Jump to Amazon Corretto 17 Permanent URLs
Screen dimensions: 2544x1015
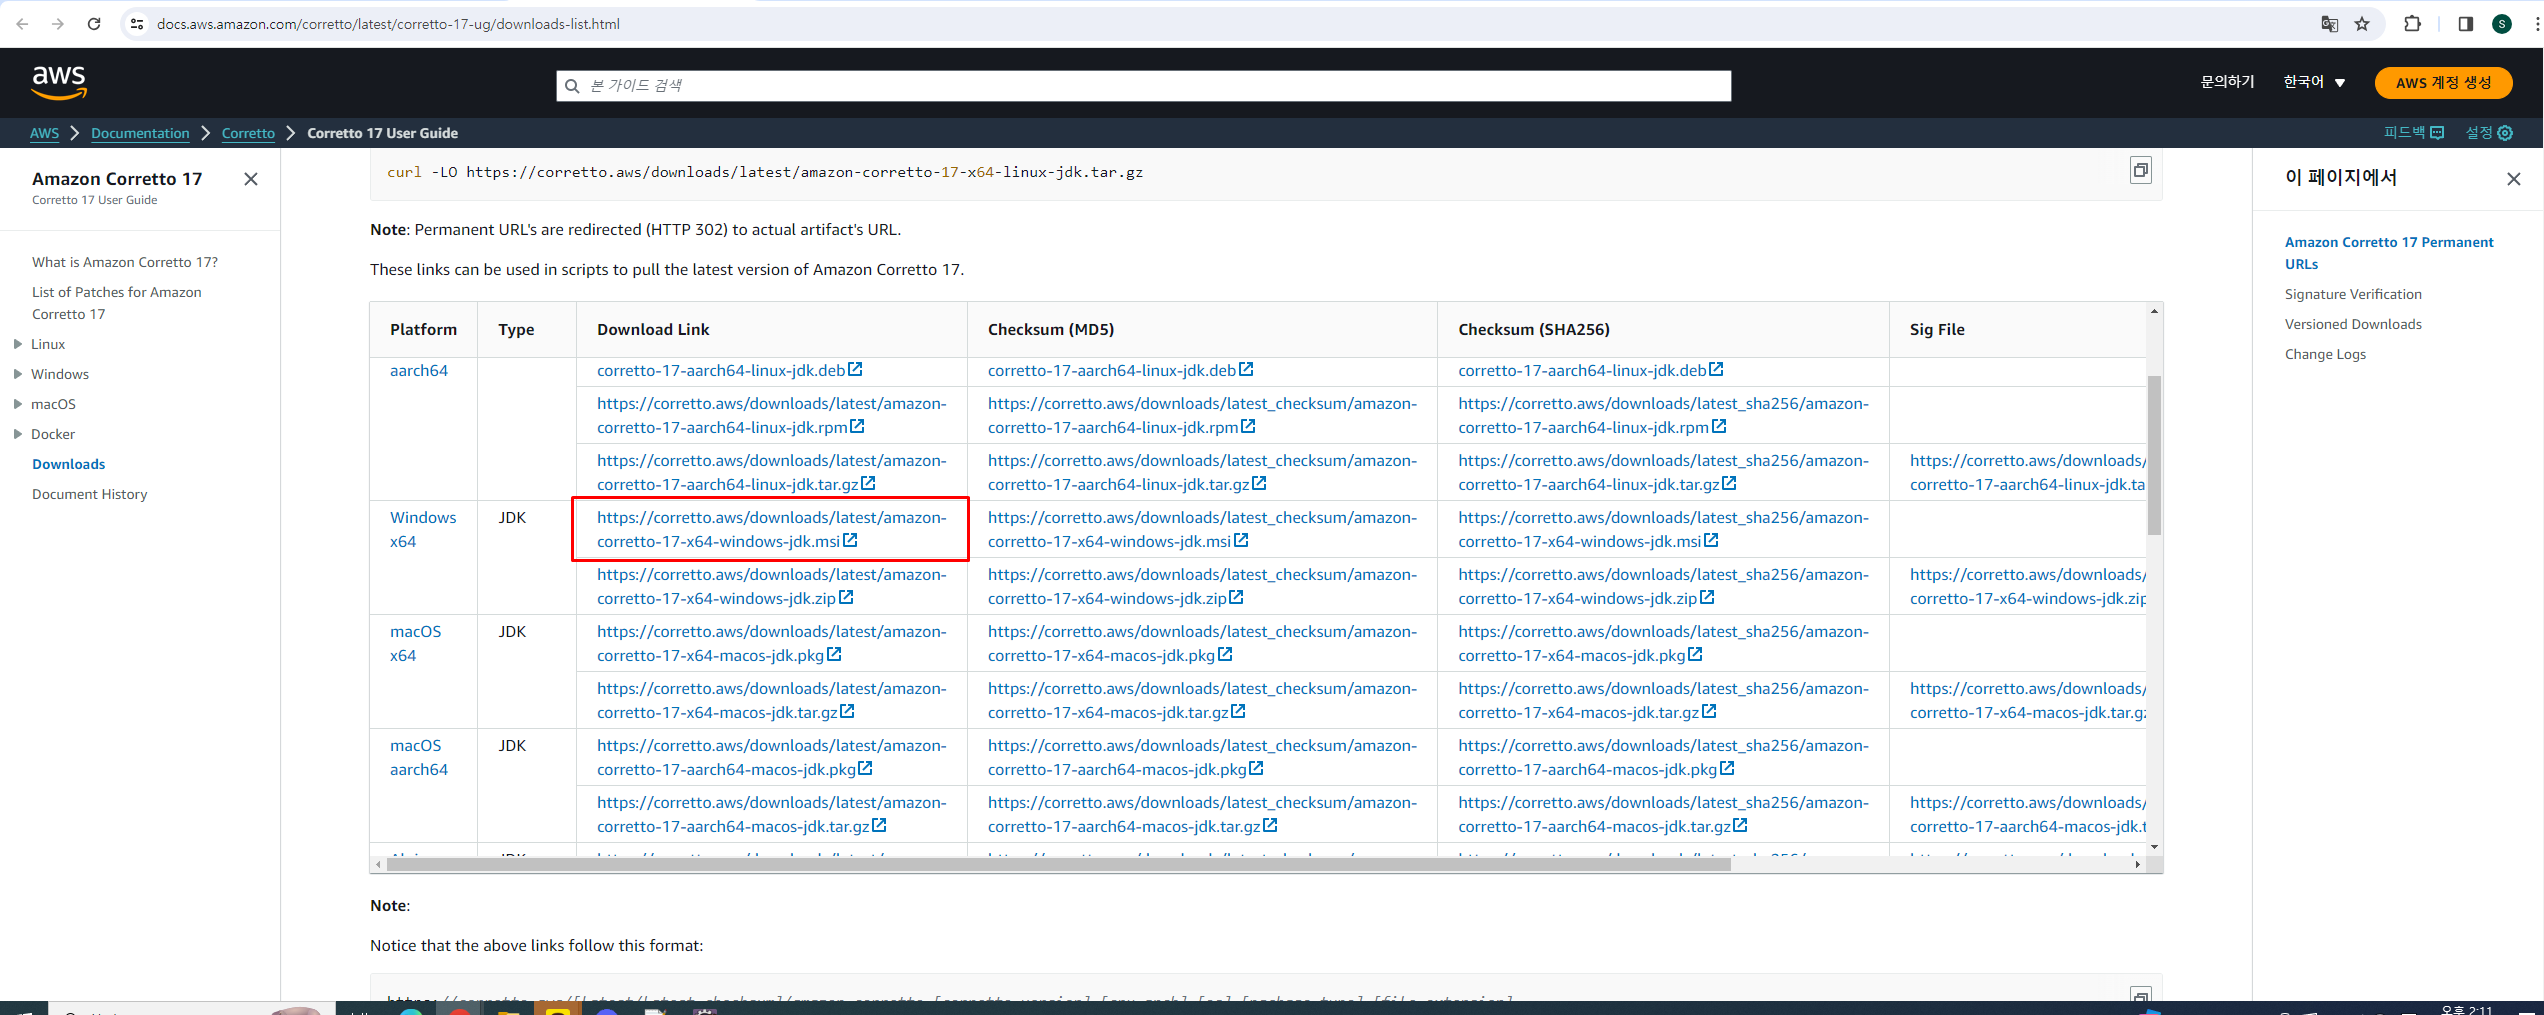(2389, 253)
